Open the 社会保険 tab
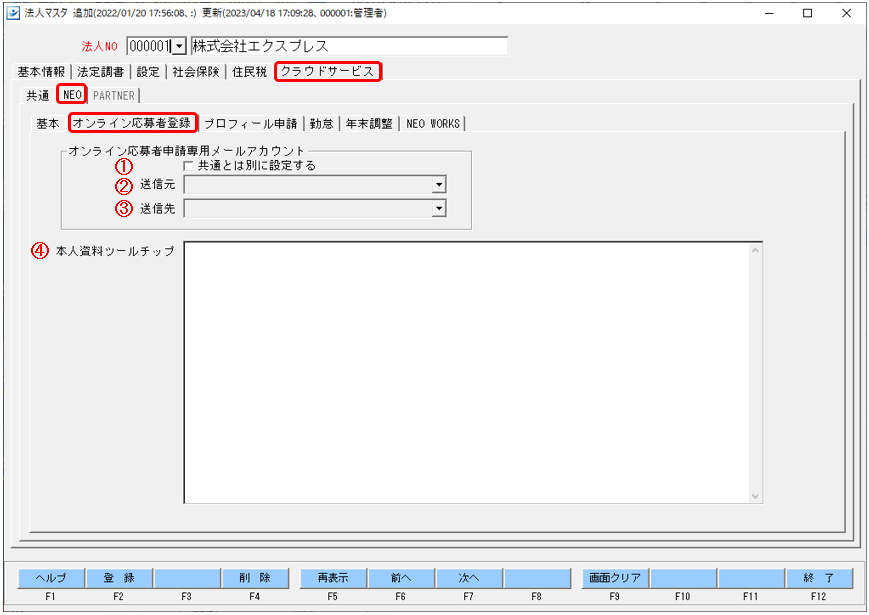Viewport: 869px width, 615px height. 196,72
